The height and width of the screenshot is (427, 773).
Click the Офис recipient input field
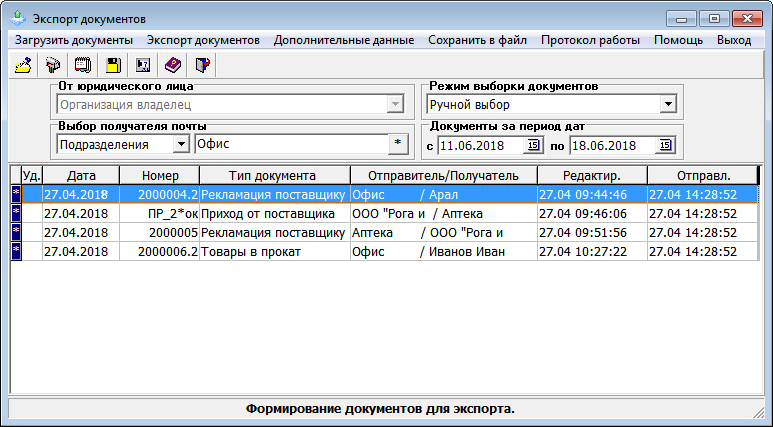291,144
